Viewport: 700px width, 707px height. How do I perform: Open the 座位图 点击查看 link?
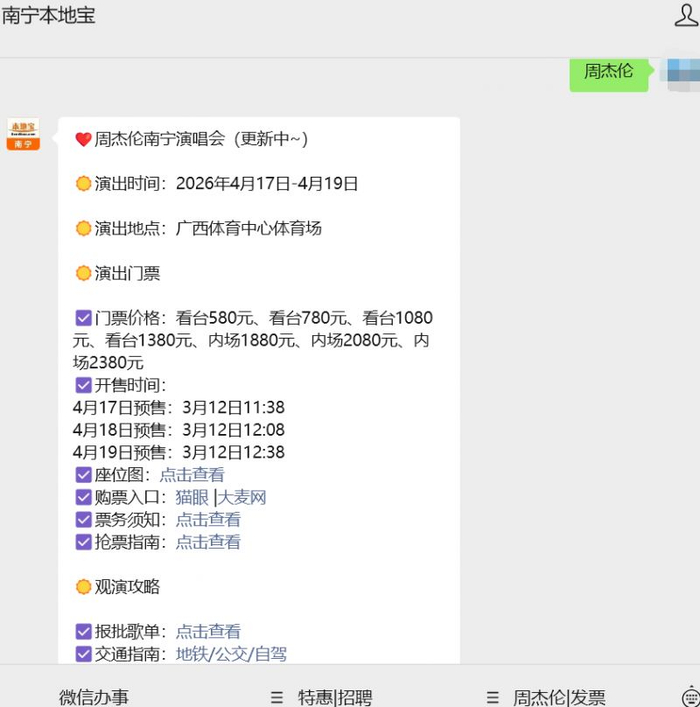click(x=192, y=474)
